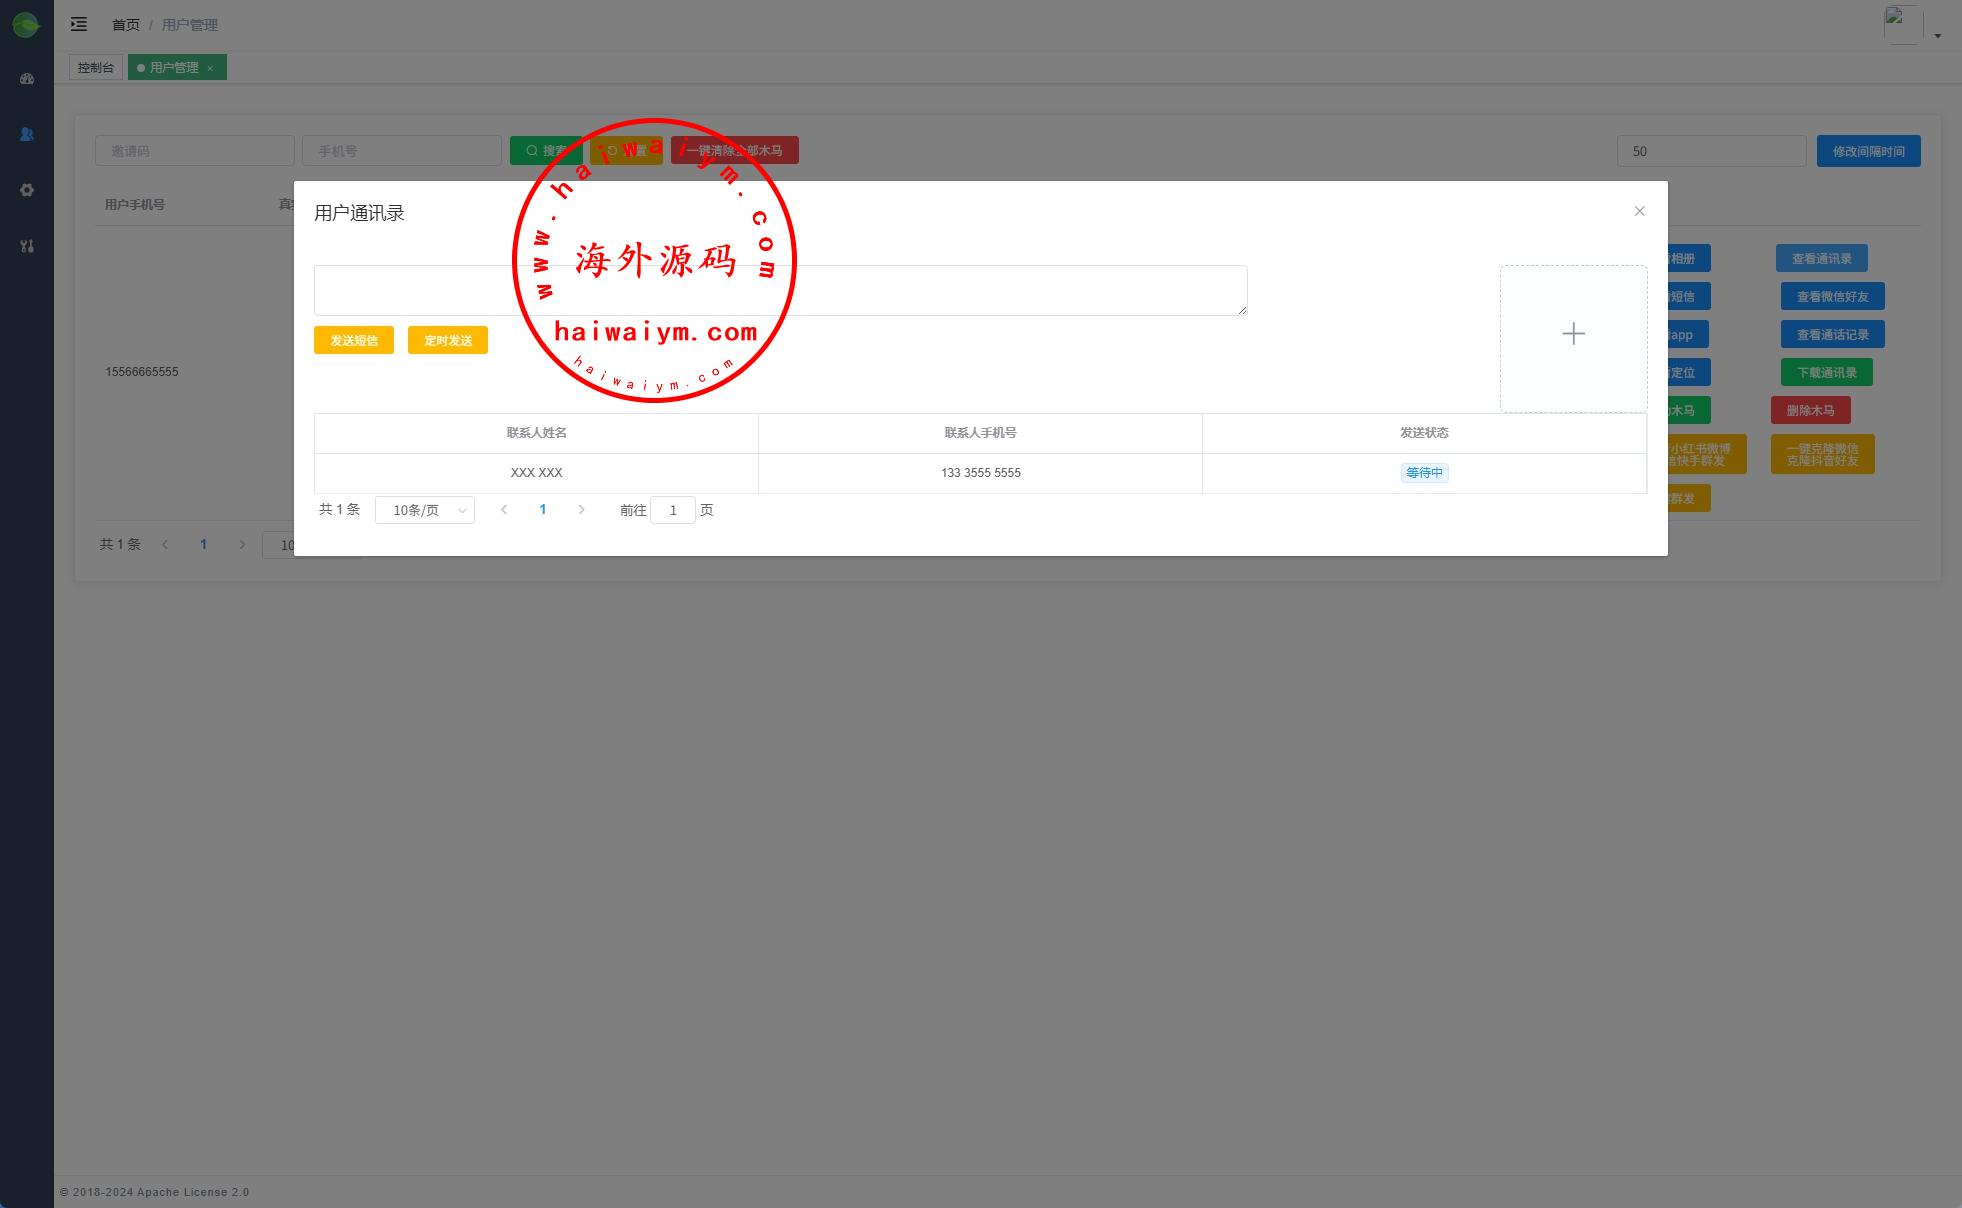Select page 1 in dialog pagination

[x=543, y=510]
